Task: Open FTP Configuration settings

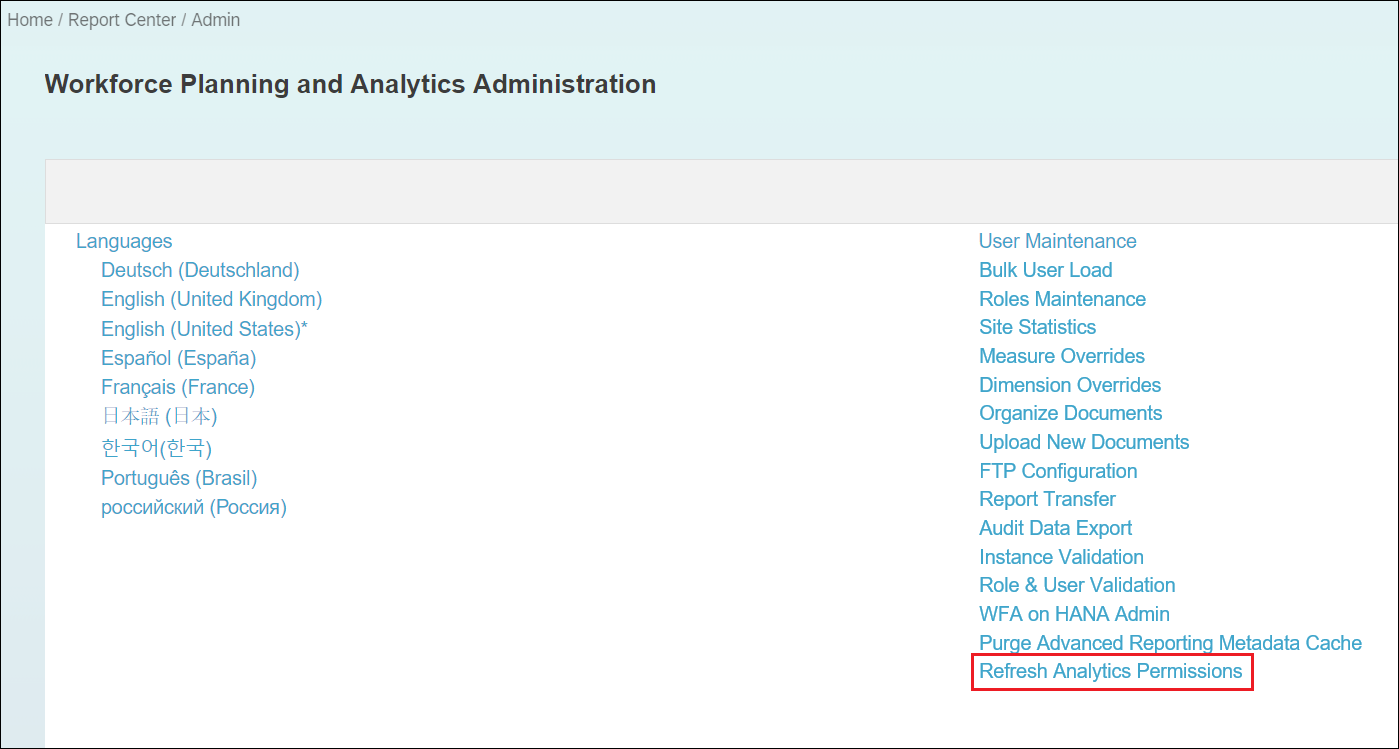Action: click(1058, 471)
